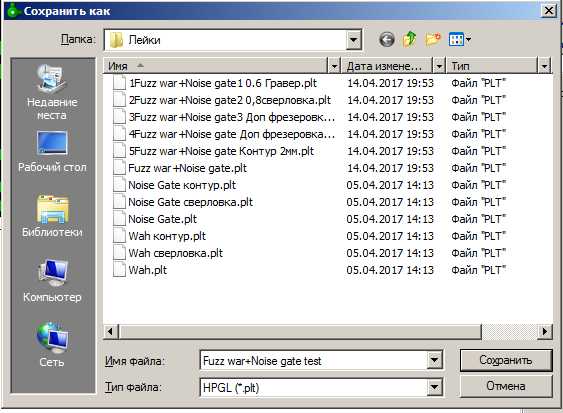Expand the Тип файла HPGL dropdown
This screenshot has width=563, height=413.
434,387
